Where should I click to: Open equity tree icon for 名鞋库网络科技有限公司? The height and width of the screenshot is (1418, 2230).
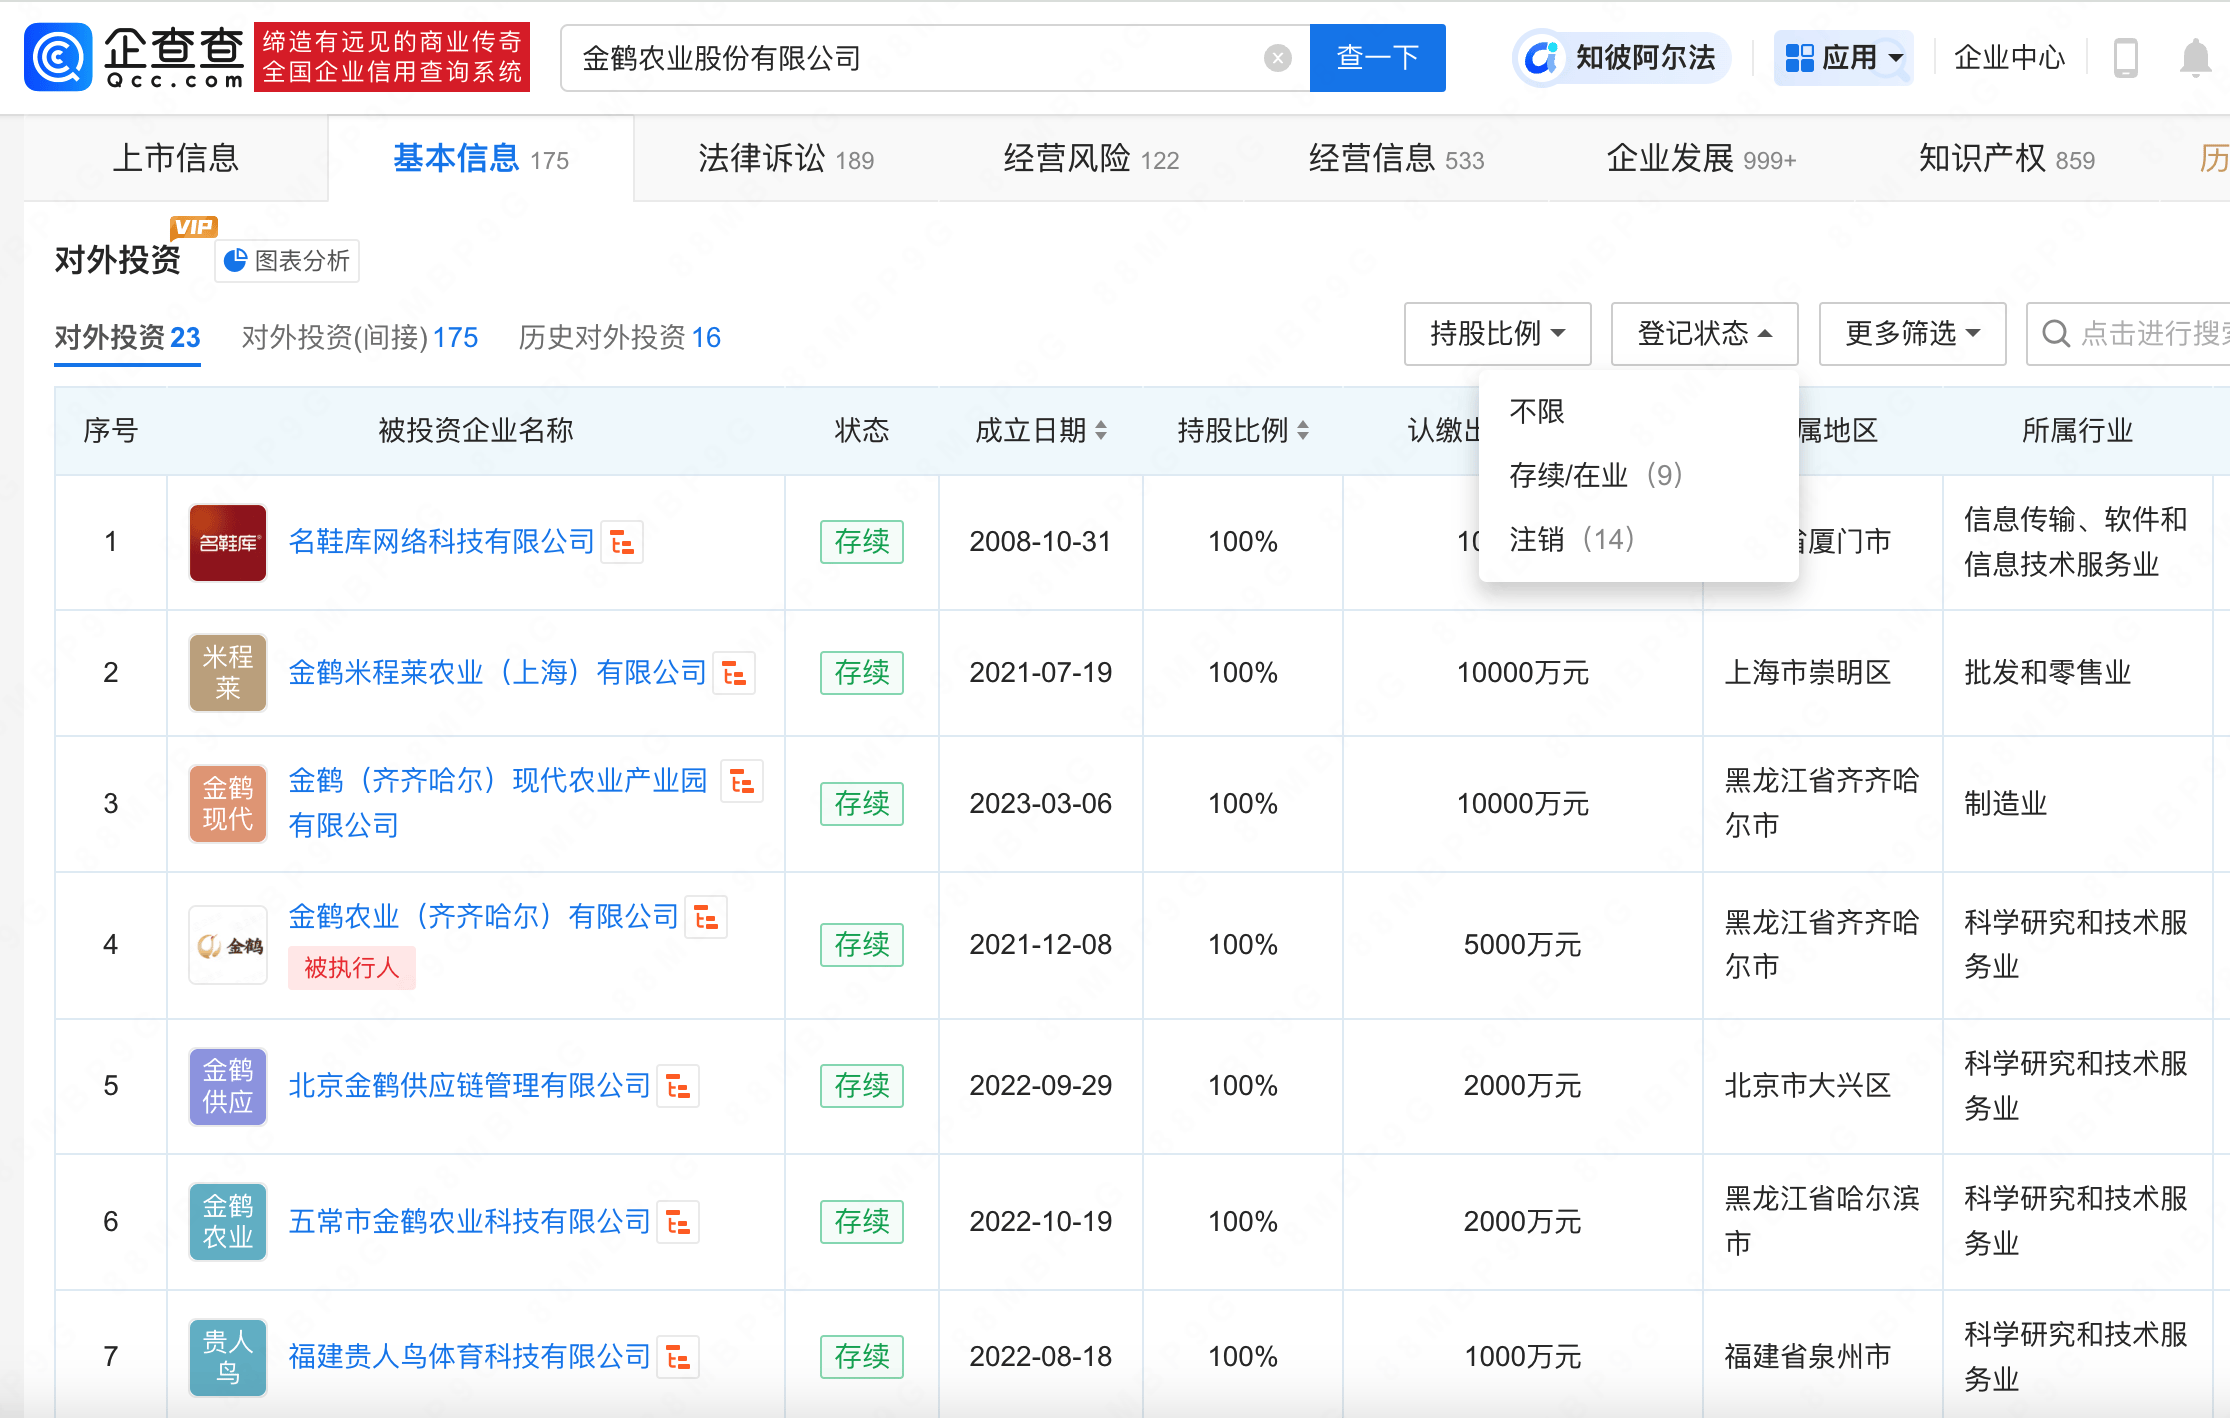click(622, 542)
